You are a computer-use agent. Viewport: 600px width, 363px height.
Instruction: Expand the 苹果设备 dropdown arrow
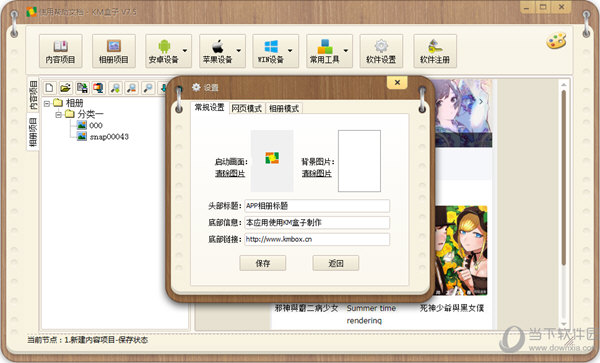click(x=239, y=50)
